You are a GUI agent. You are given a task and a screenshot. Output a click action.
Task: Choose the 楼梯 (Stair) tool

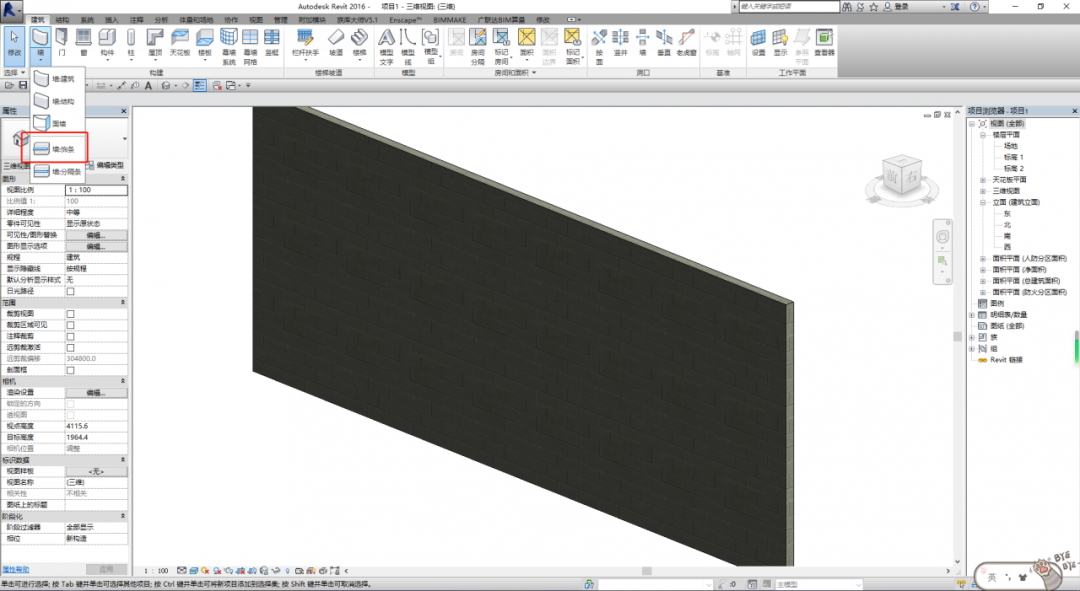click(x=359, y=43)
